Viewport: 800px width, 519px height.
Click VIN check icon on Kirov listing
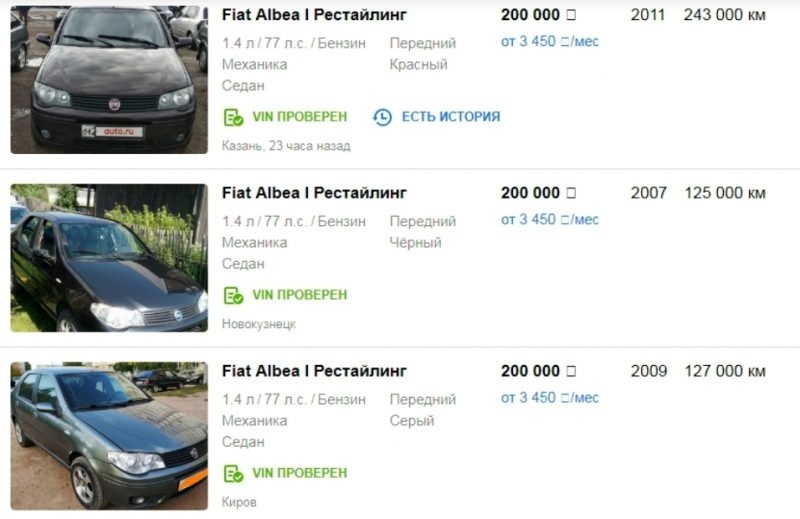(233, 474)
